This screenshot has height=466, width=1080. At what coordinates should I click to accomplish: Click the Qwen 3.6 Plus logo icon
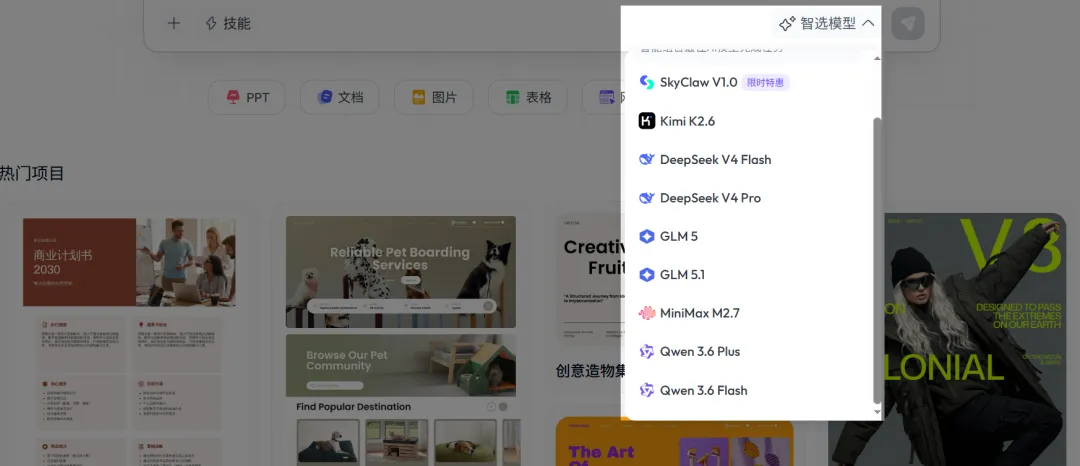647,352
